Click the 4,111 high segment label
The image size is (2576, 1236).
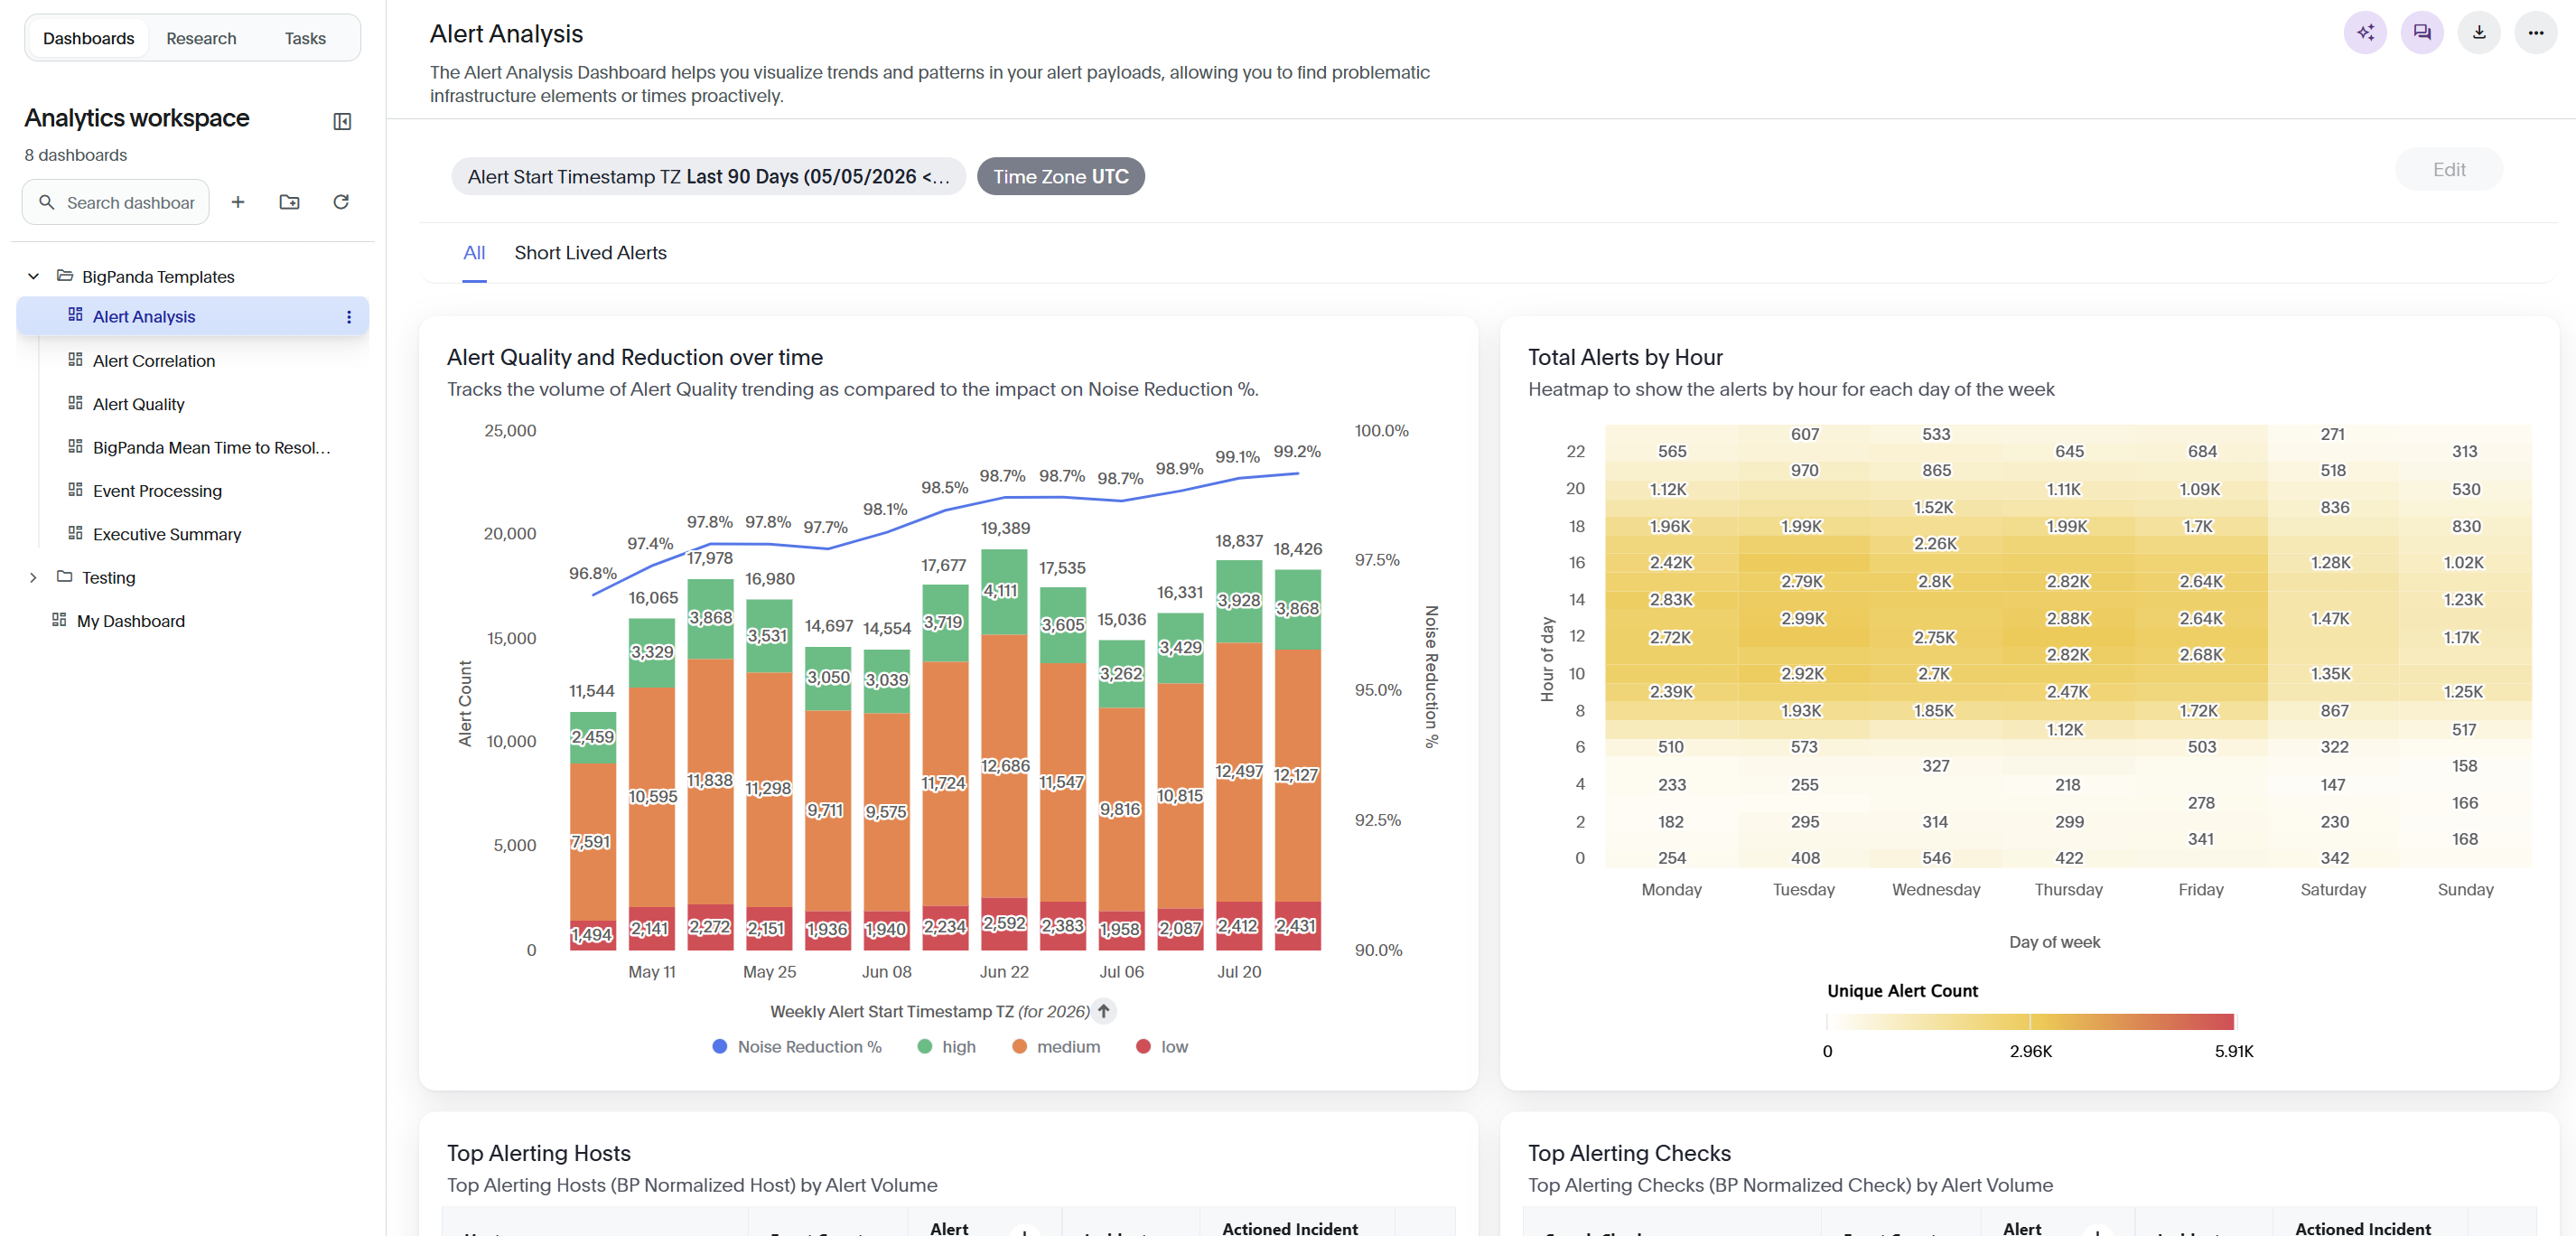tap(1000, 590)
